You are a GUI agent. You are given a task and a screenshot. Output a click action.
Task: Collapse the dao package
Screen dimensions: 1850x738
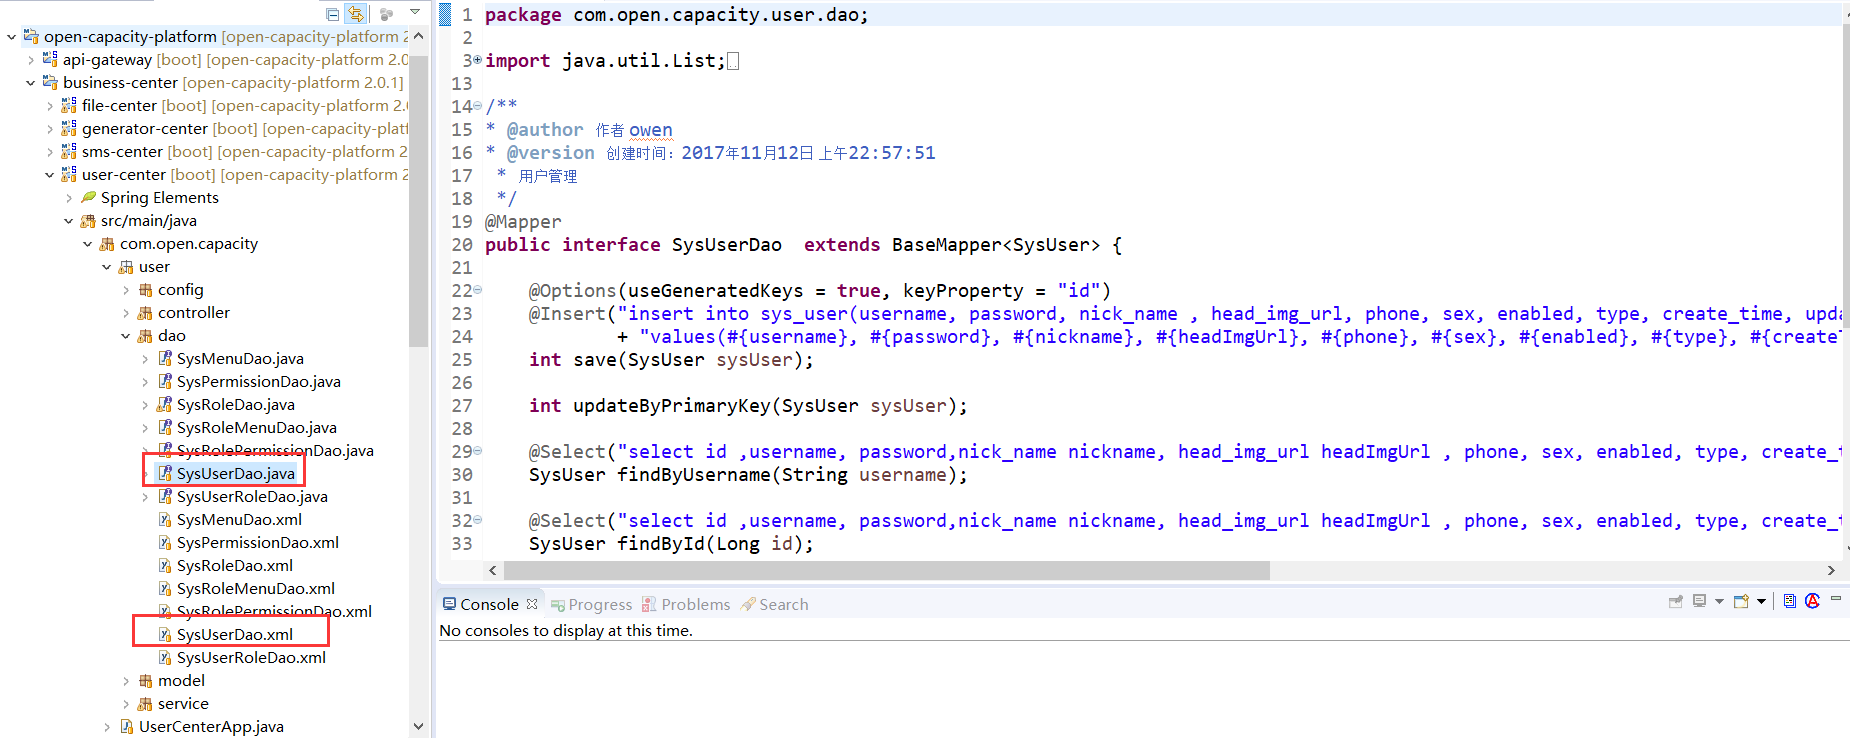pyautogui.click(x=126, y=336)
